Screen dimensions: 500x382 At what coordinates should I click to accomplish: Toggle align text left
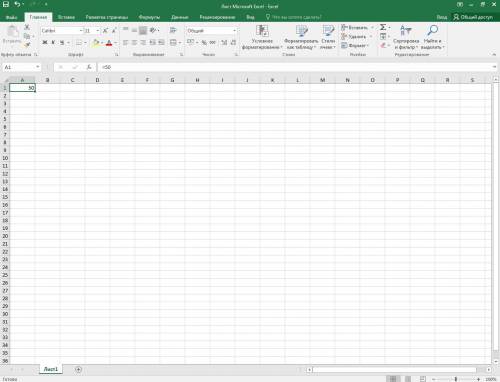(125, 43)
